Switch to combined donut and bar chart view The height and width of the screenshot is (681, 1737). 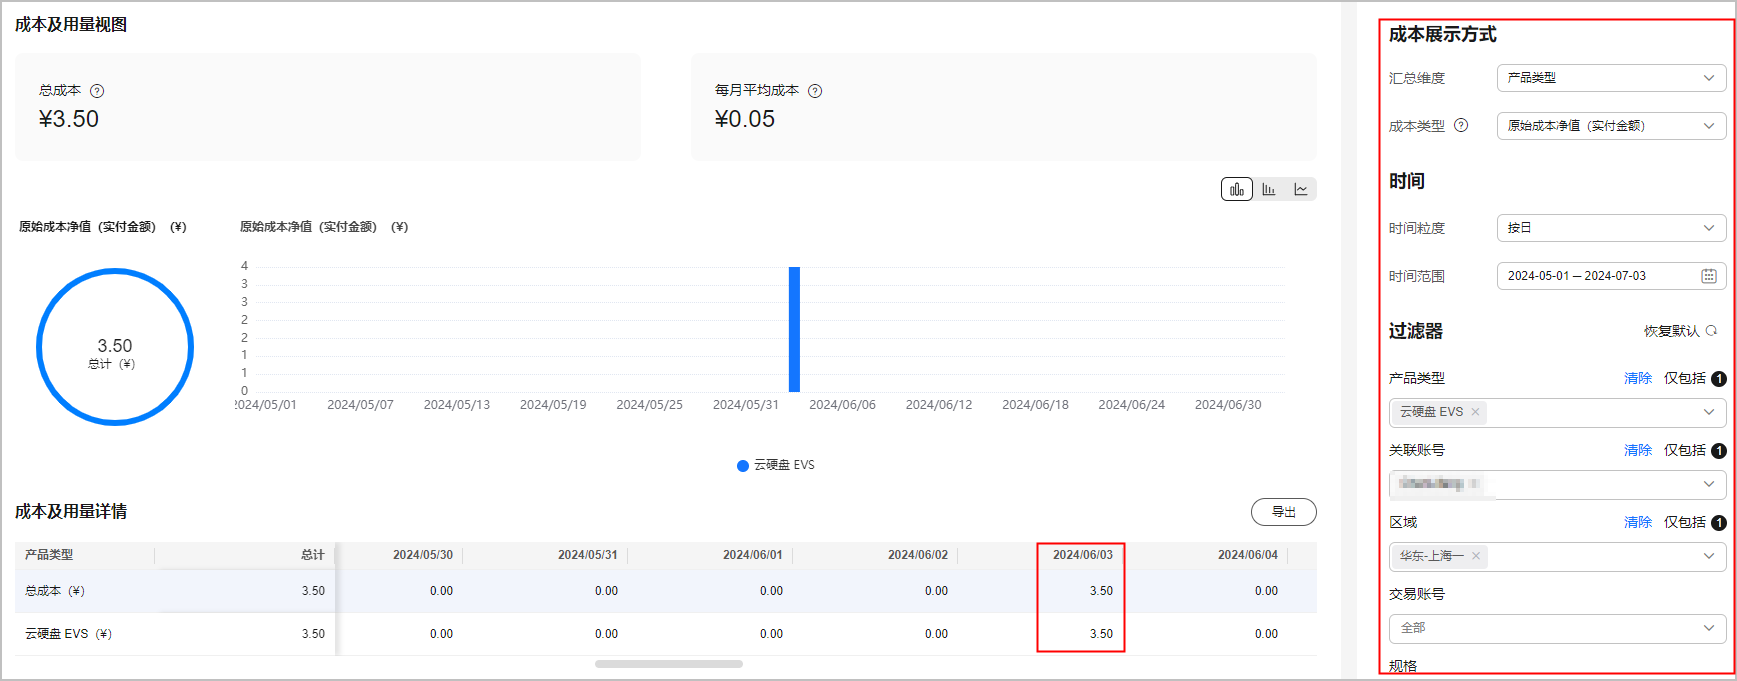pyautogui.click(x=1237, y=189)
